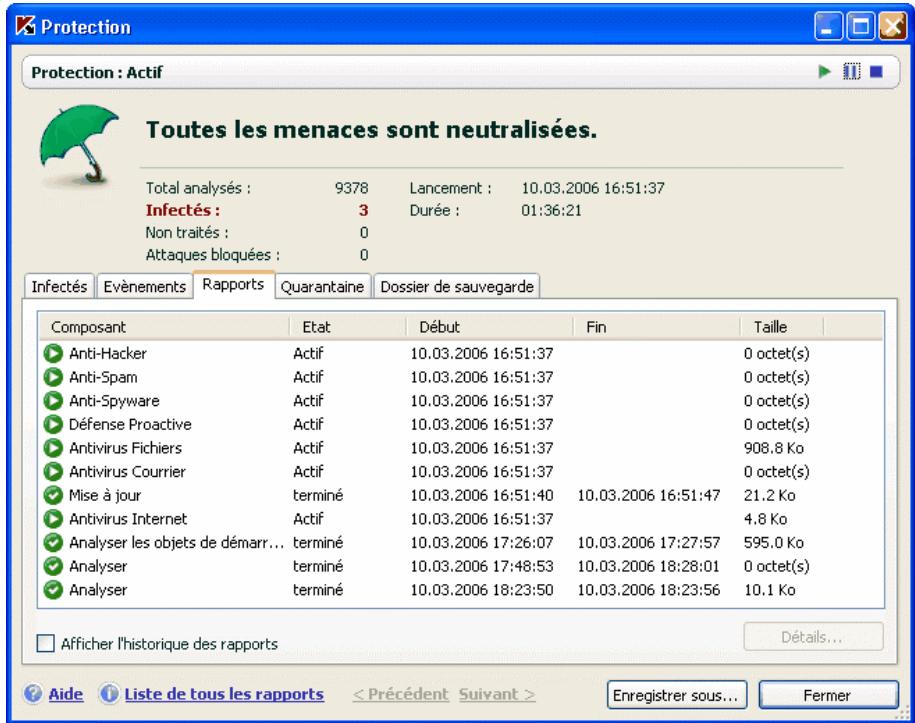Image resolution: width=915 pixels, height=723 pixels.
Task: Click the 4.8 Ko size value
Action: [x=766, y=519]
